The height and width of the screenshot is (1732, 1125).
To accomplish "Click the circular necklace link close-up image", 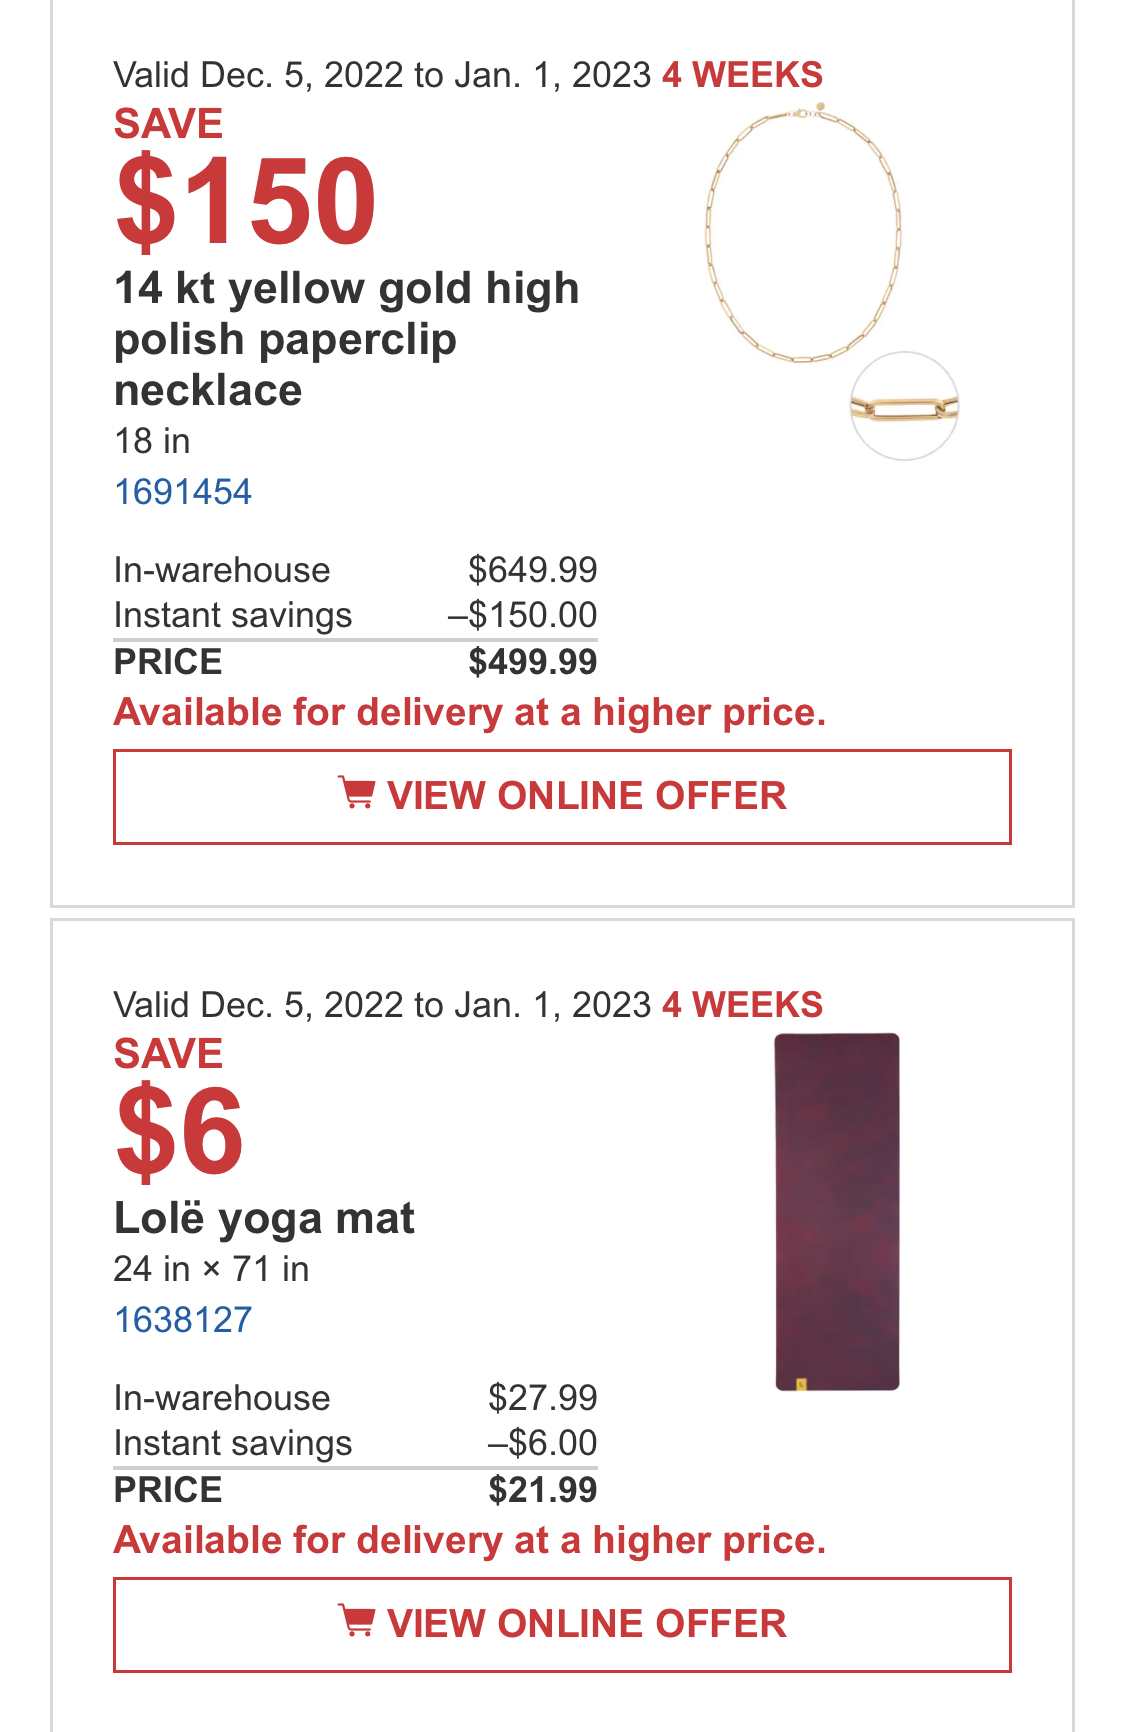I will tap(904, 406).
